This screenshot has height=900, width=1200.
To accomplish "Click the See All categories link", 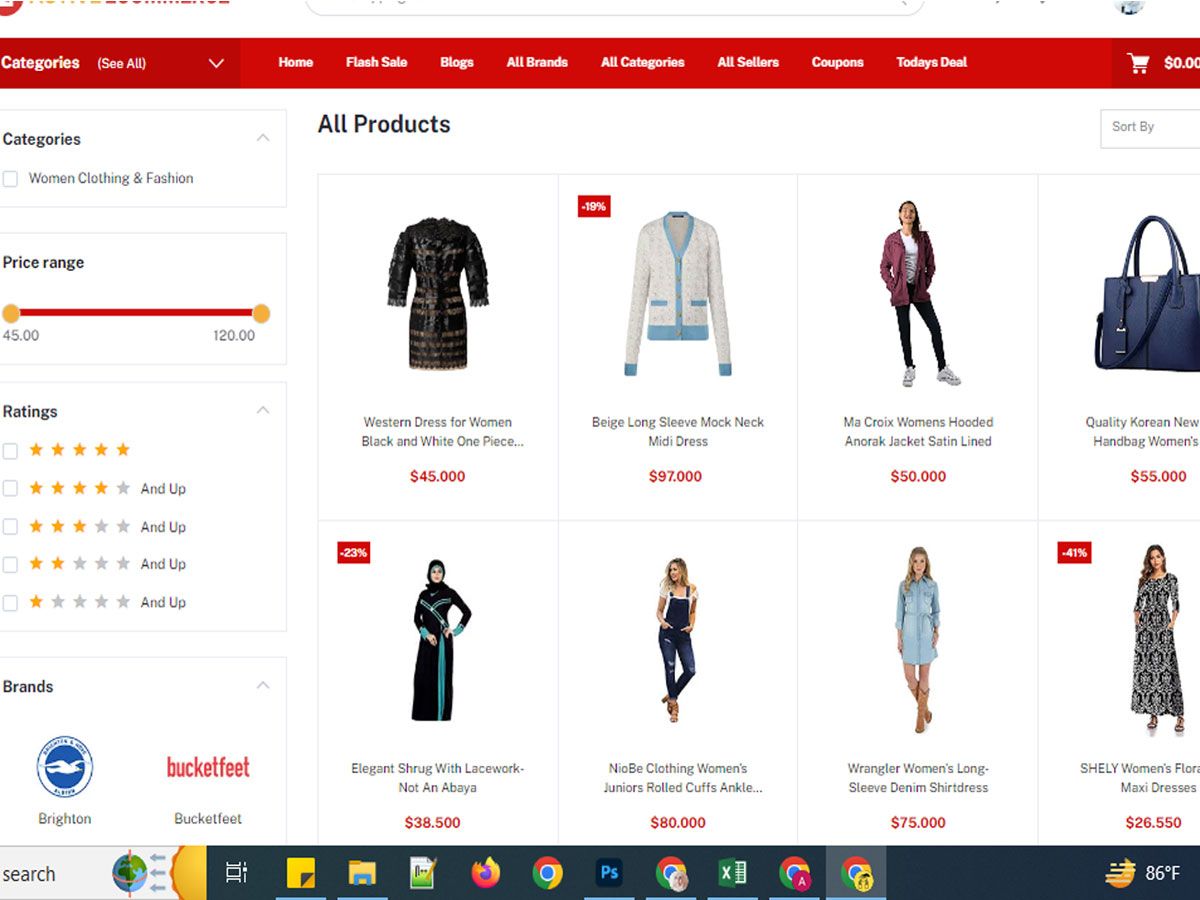I will [121, 63].
